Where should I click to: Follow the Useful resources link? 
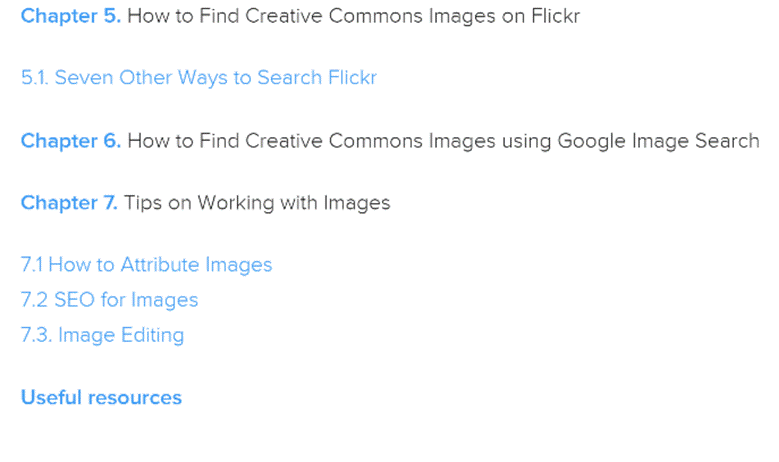pyautogui.click(x=101, y=398)
